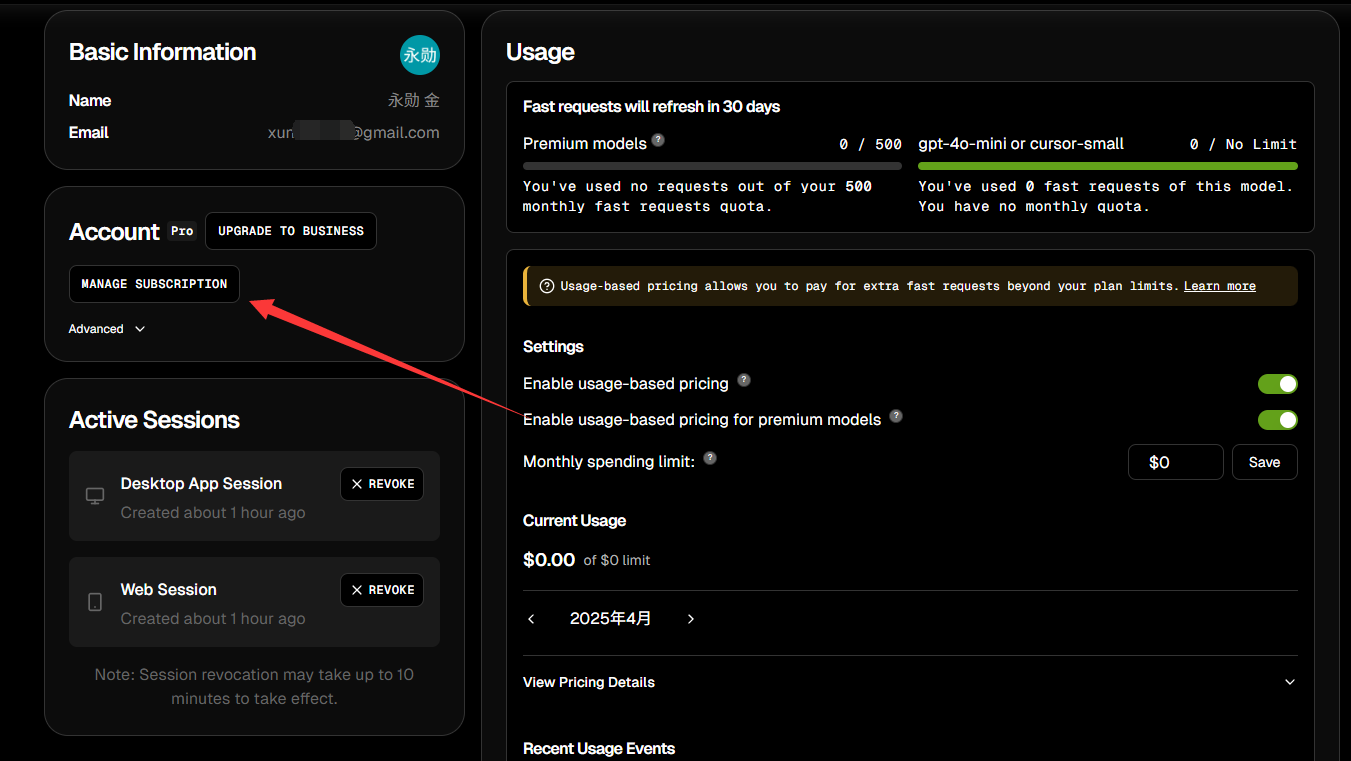The image size is (1351, 761).
Task: Expand the Advanced account options
Action: point(107,329)
